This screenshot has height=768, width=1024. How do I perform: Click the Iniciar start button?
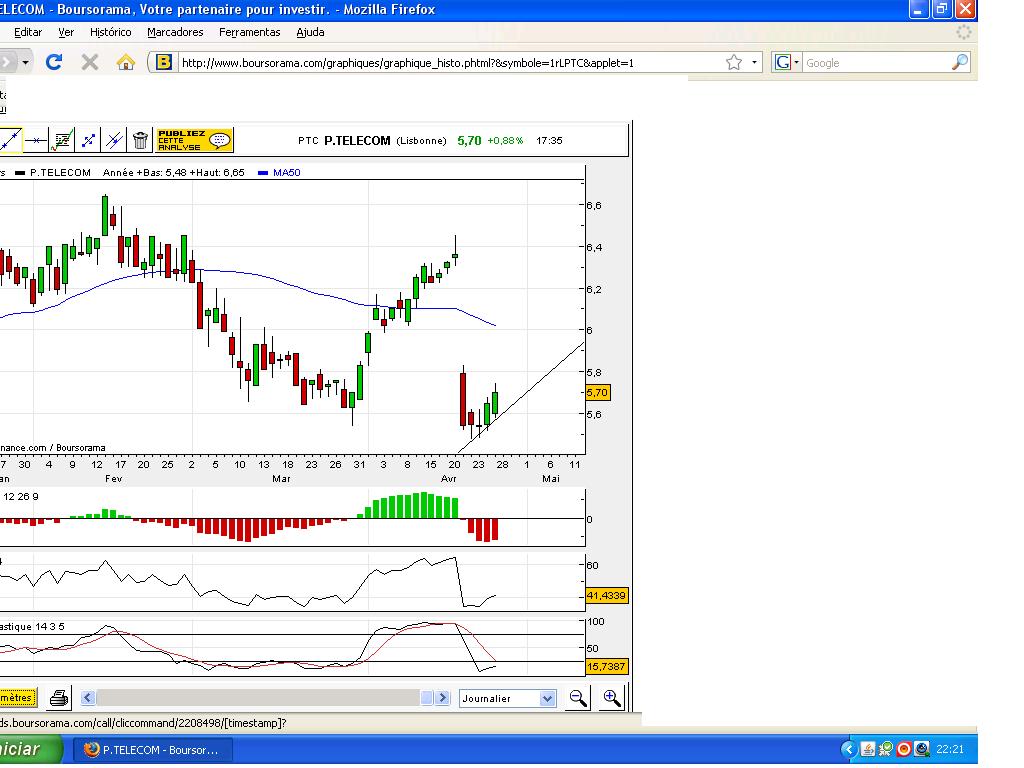(x=29, y=749)
